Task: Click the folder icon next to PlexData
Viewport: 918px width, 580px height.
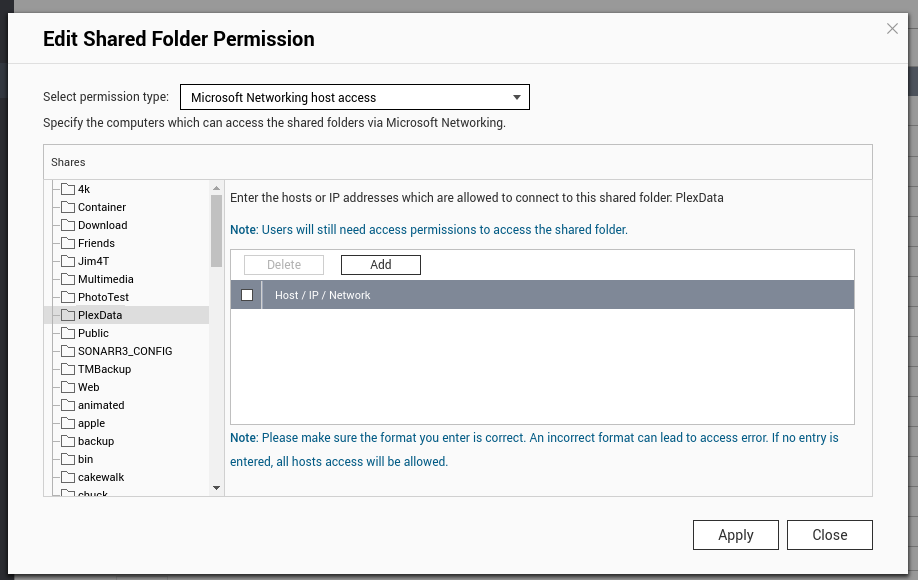Action: (68, 315)
